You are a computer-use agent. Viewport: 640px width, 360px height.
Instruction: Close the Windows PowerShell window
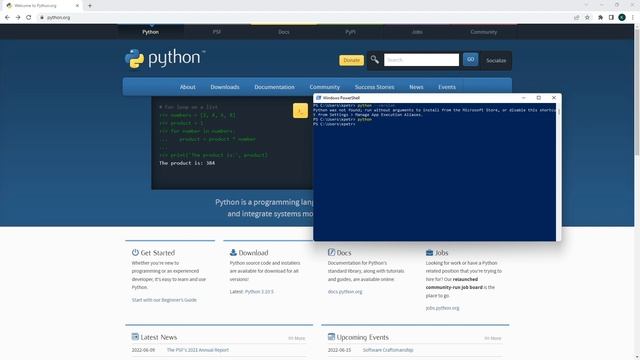pyautogui.click(x=554, y=98)
